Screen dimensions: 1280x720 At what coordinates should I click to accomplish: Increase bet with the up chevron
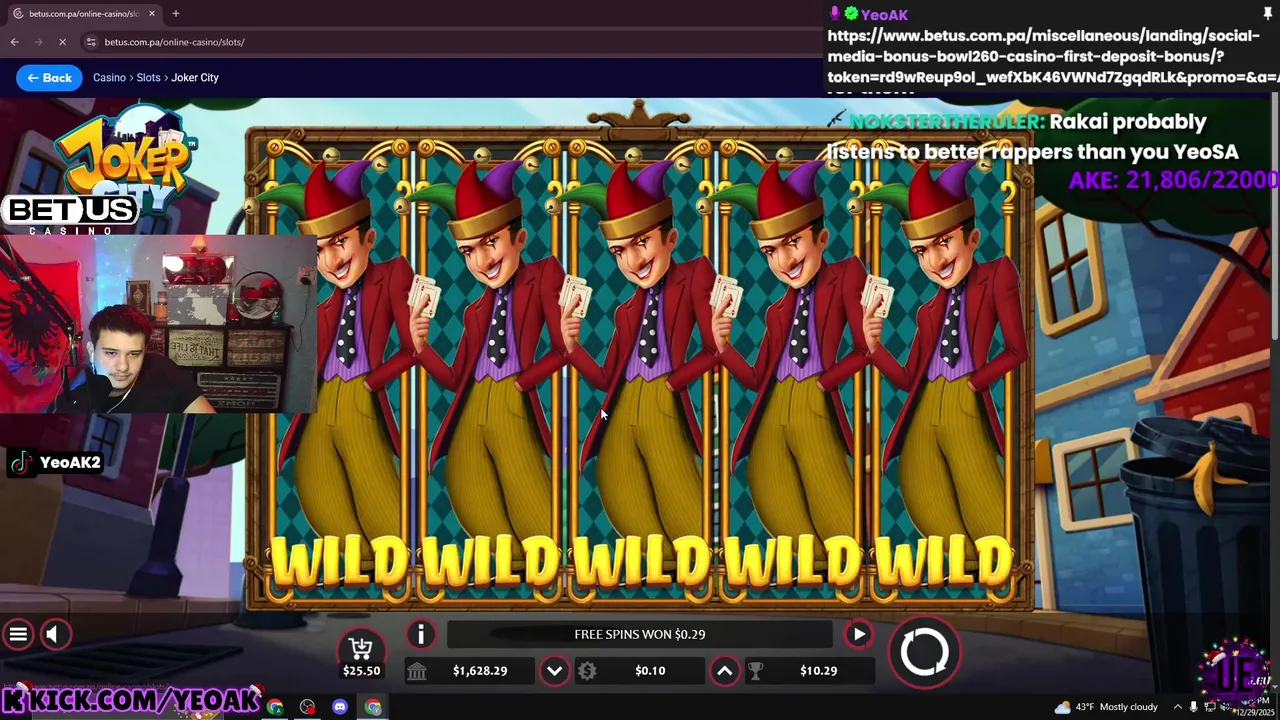724,671
